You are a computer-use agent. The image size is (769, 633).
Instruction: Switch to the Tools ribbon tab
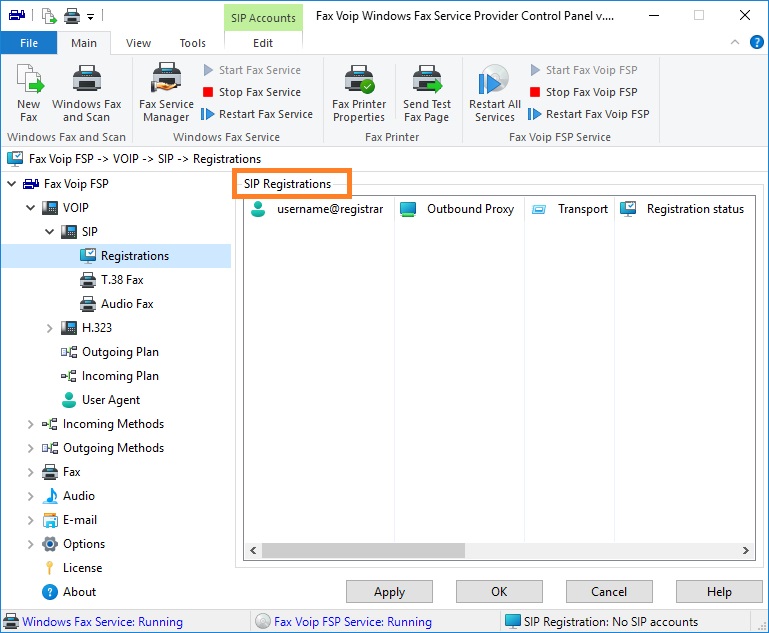193,43
